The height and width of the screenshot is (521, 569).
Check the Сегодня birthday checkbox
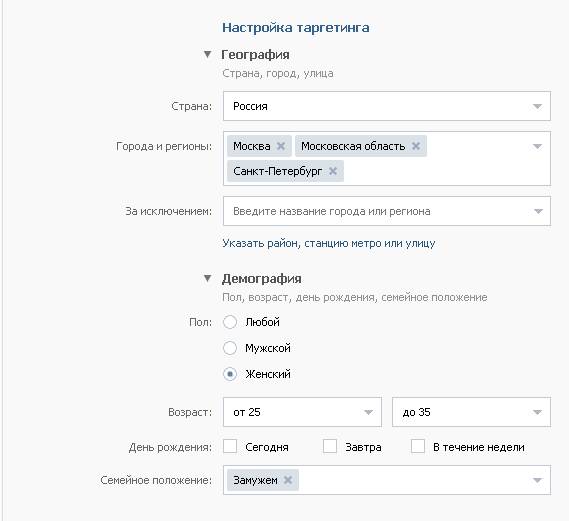click(230, 446)
